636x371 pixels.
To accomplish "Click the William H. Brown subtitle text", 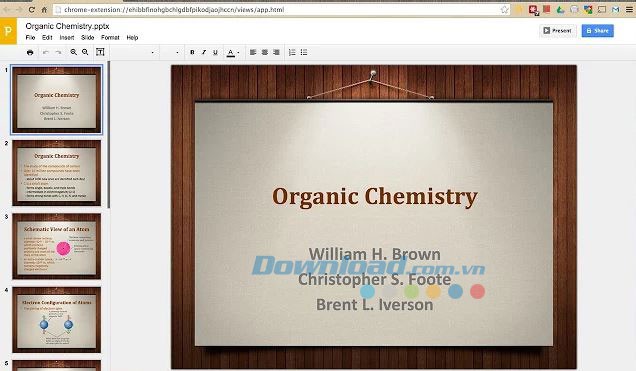I will (x=374, y=254).
